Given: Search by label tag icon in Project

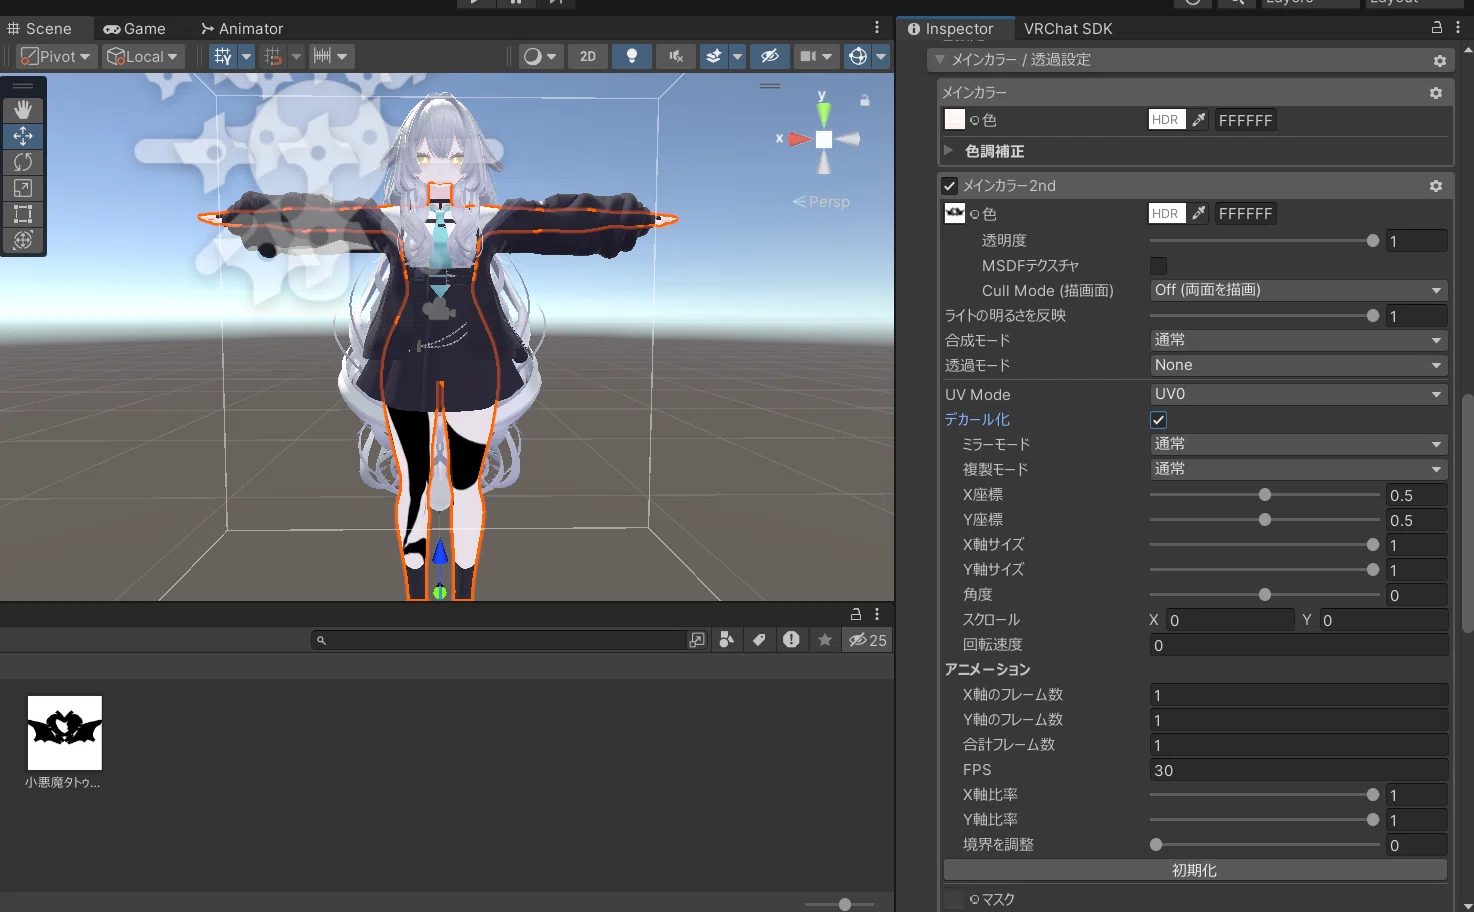Looking at the screenshot, I should click(759, 640).
